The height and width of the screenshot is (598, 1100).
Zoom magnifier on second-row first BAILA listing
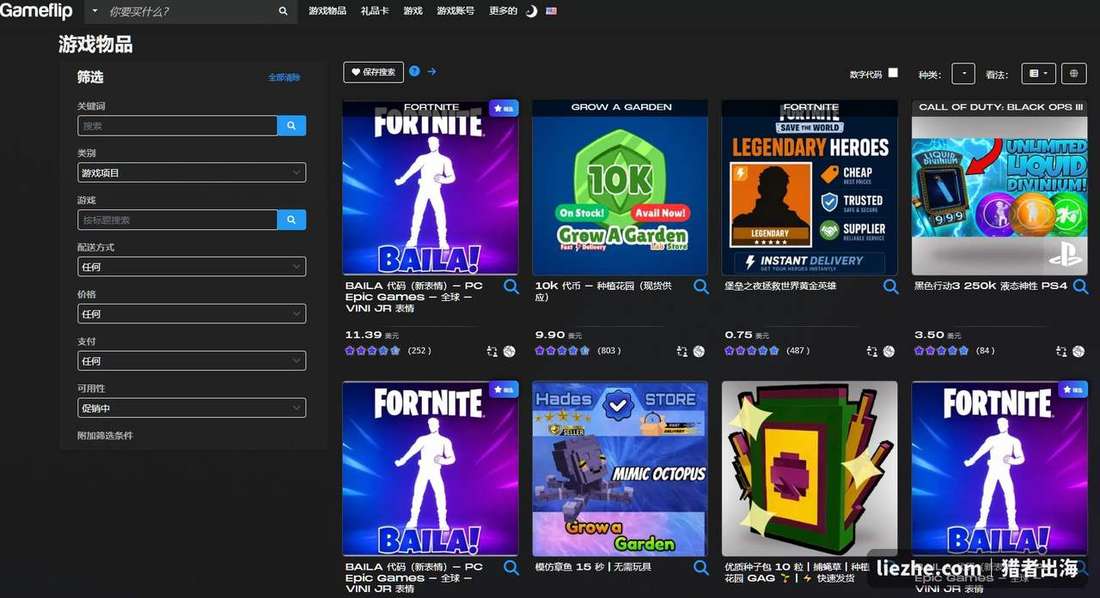(x=511, y=567)
